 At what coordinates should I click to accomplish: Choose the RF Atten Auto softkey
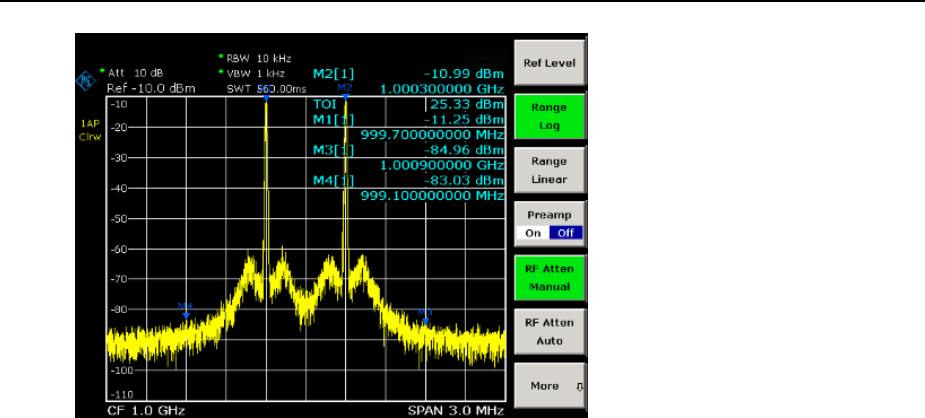pyautogui.click(x=549, y=331)
